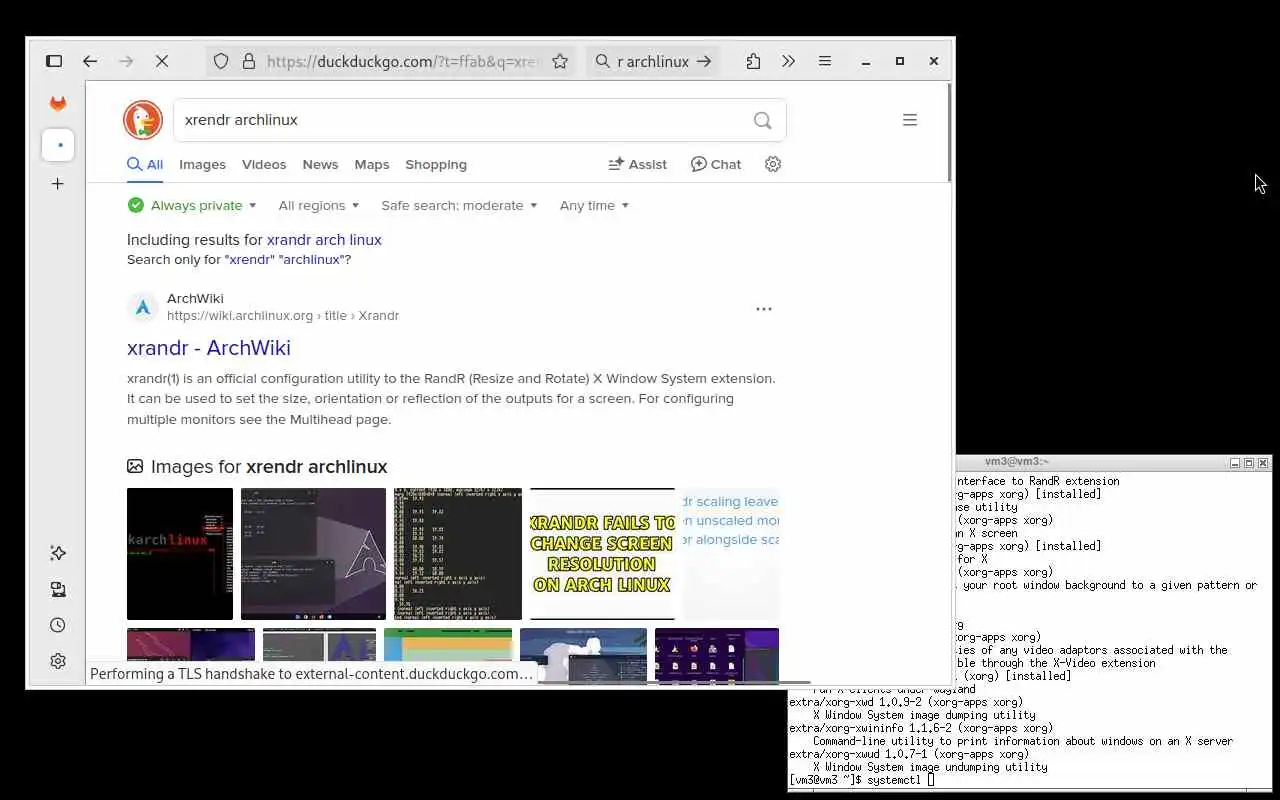
Task: Open xrandr - ArchWiki result link
Action: coord(209,348)
